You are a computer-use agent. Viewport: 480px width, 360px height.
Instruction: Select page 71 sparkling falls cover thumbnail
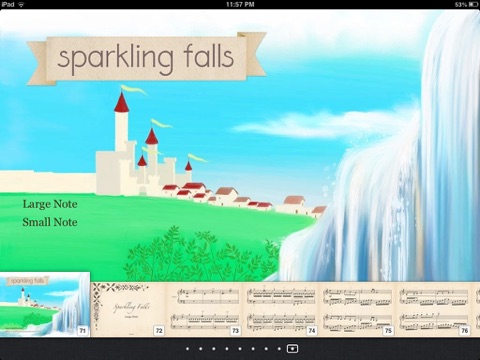45,304
